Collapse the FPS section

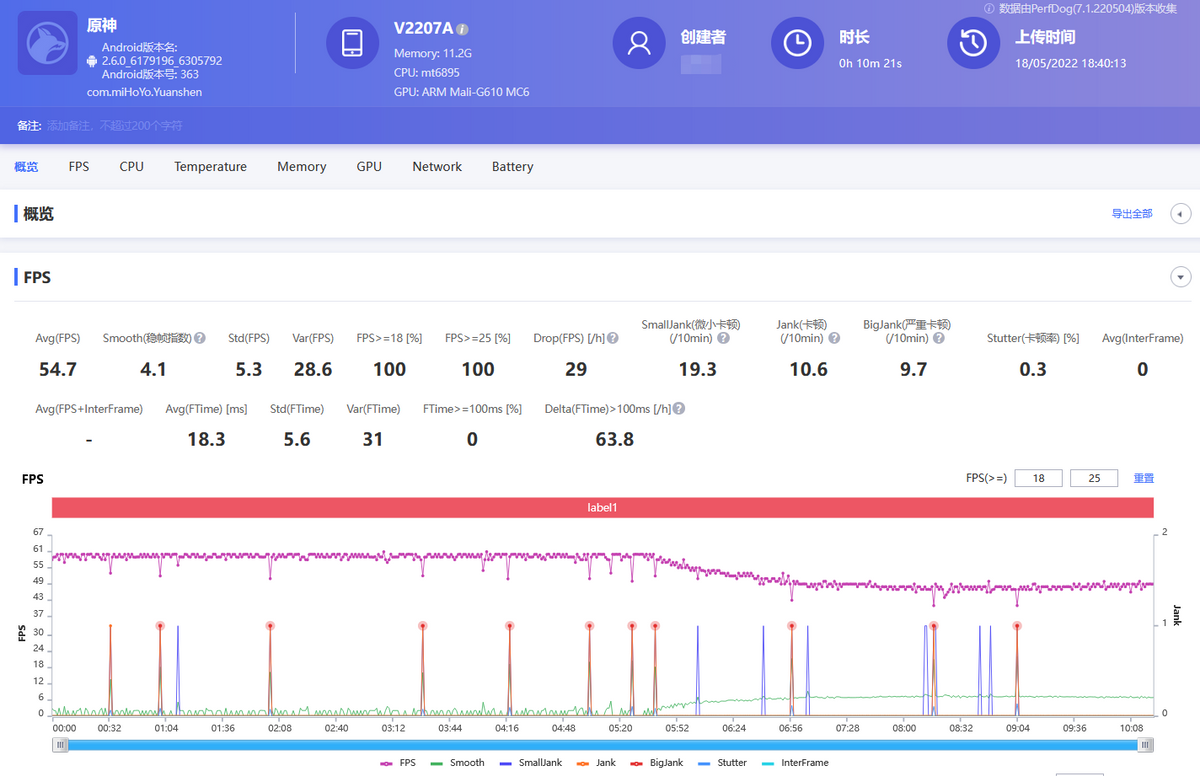1181,277
